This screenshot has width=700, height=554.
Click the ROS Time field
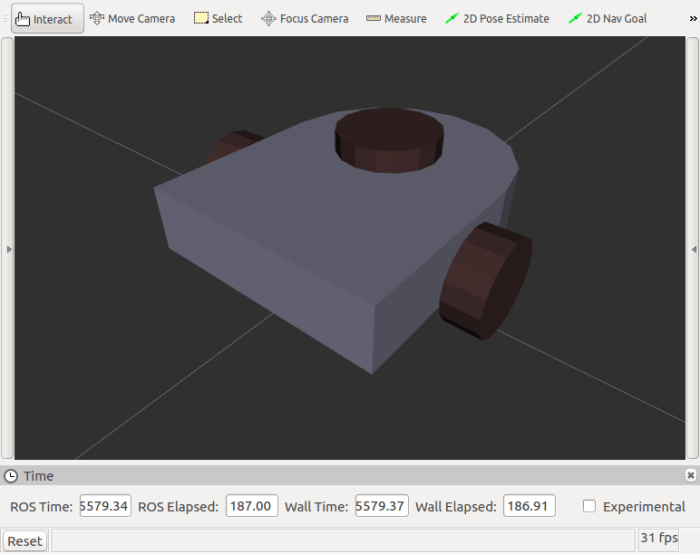point(105,507)
